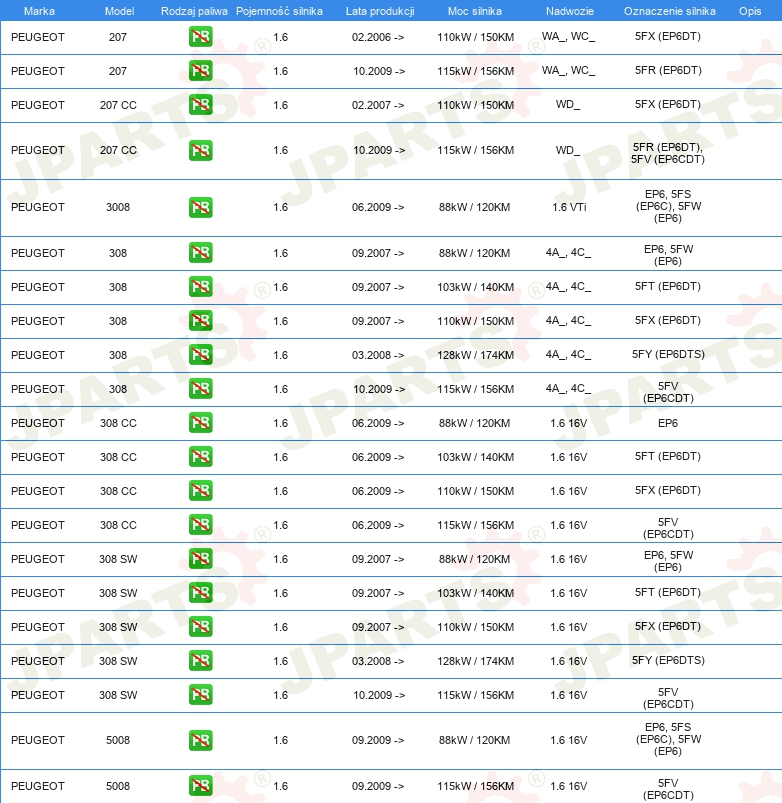Screen dimensions: 782x803
Task: Select engine code cell 5FR (EP6DT), 5FV (EP6CDT)
Action: click(668, 153)
